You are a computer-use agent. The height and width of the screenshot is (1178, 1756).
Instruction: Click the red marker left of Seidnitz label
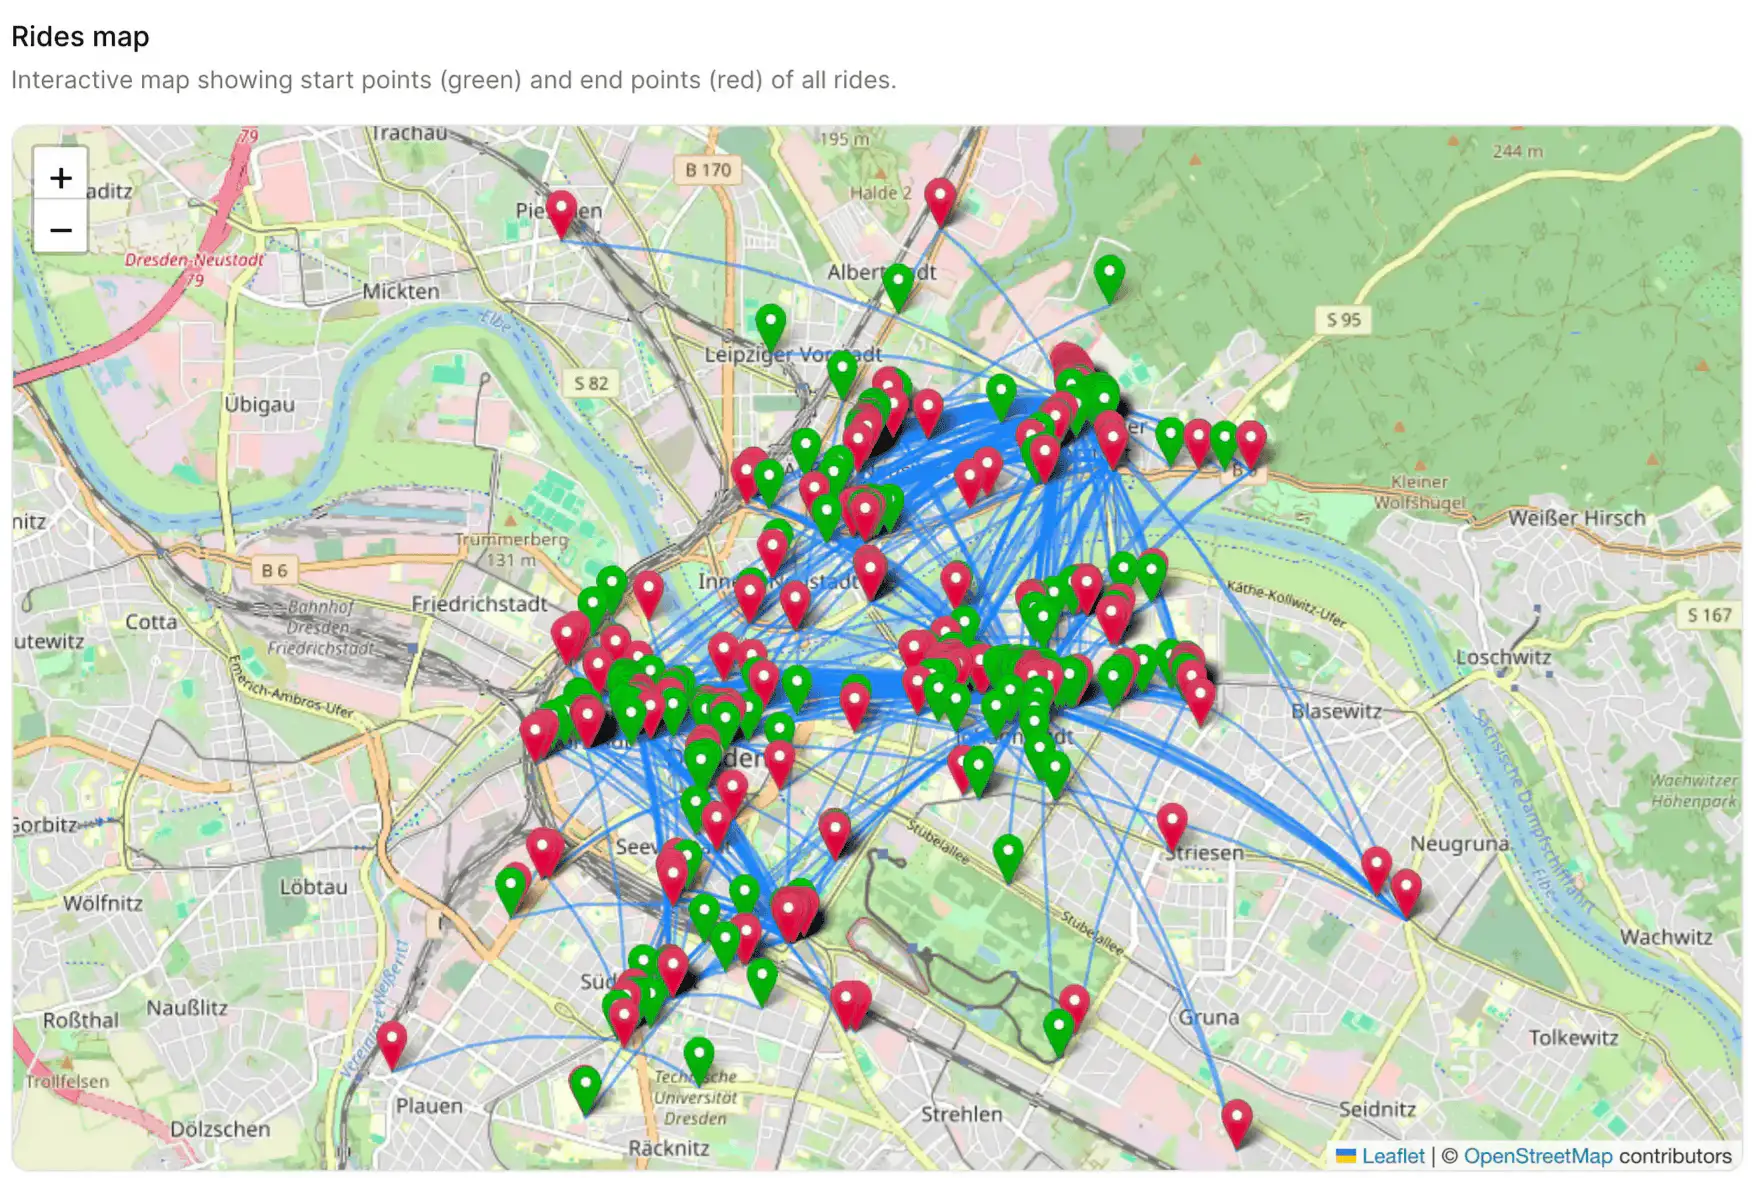point(1237,1120)
